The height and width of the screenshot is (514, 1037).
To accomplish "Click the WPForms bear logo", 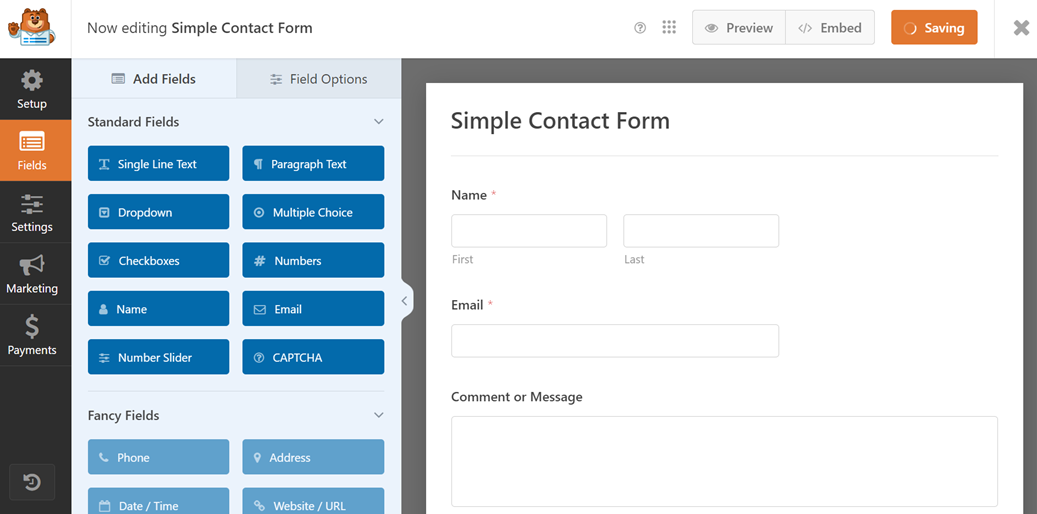I will (31, 28).
